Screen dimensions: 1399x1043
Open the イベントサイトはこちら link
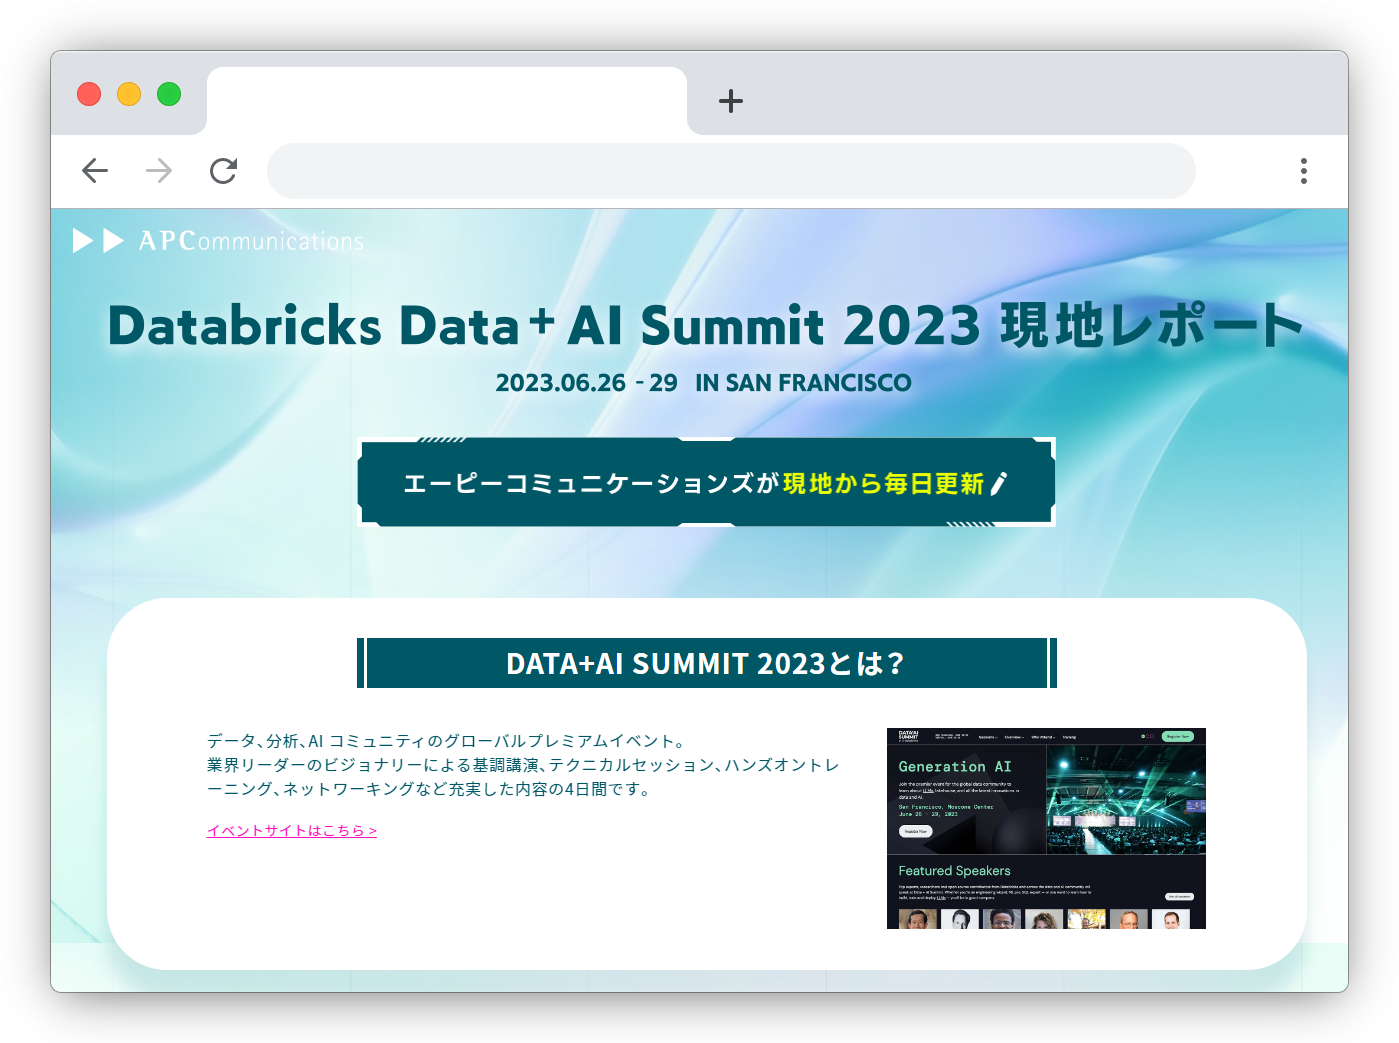point(292,830)
